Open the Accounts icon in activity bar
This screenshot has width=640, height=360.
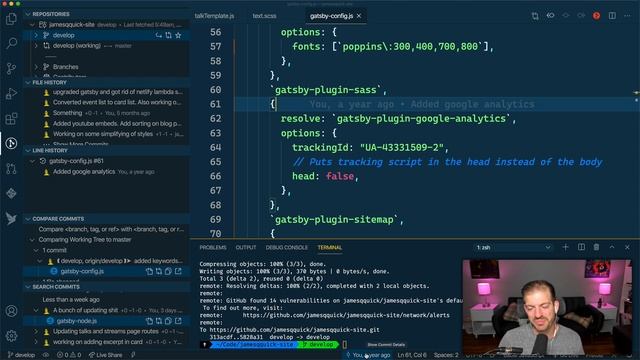(x=11, y=311)
